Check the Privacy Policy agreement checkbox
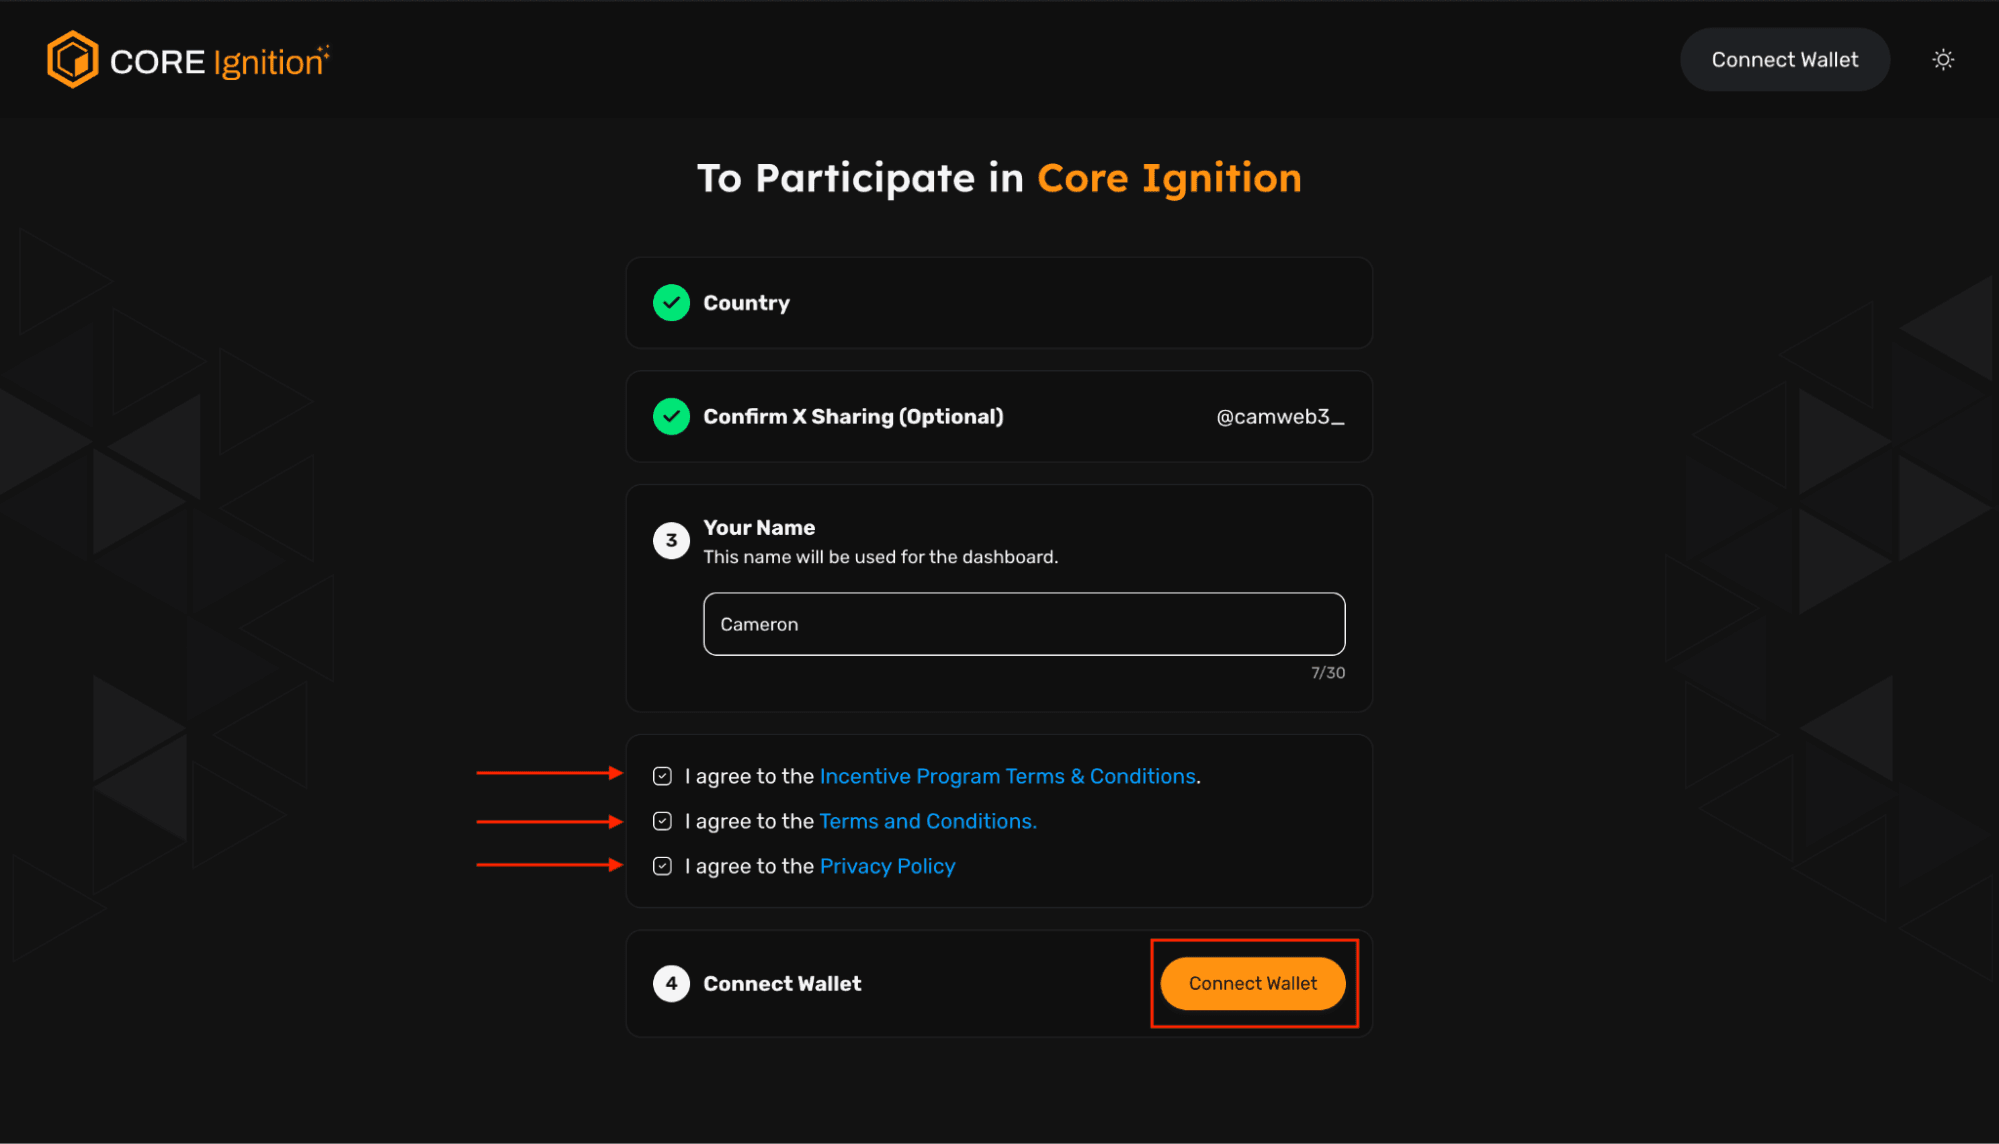Screen dimensions: 1999x1144 coord(662,865)
